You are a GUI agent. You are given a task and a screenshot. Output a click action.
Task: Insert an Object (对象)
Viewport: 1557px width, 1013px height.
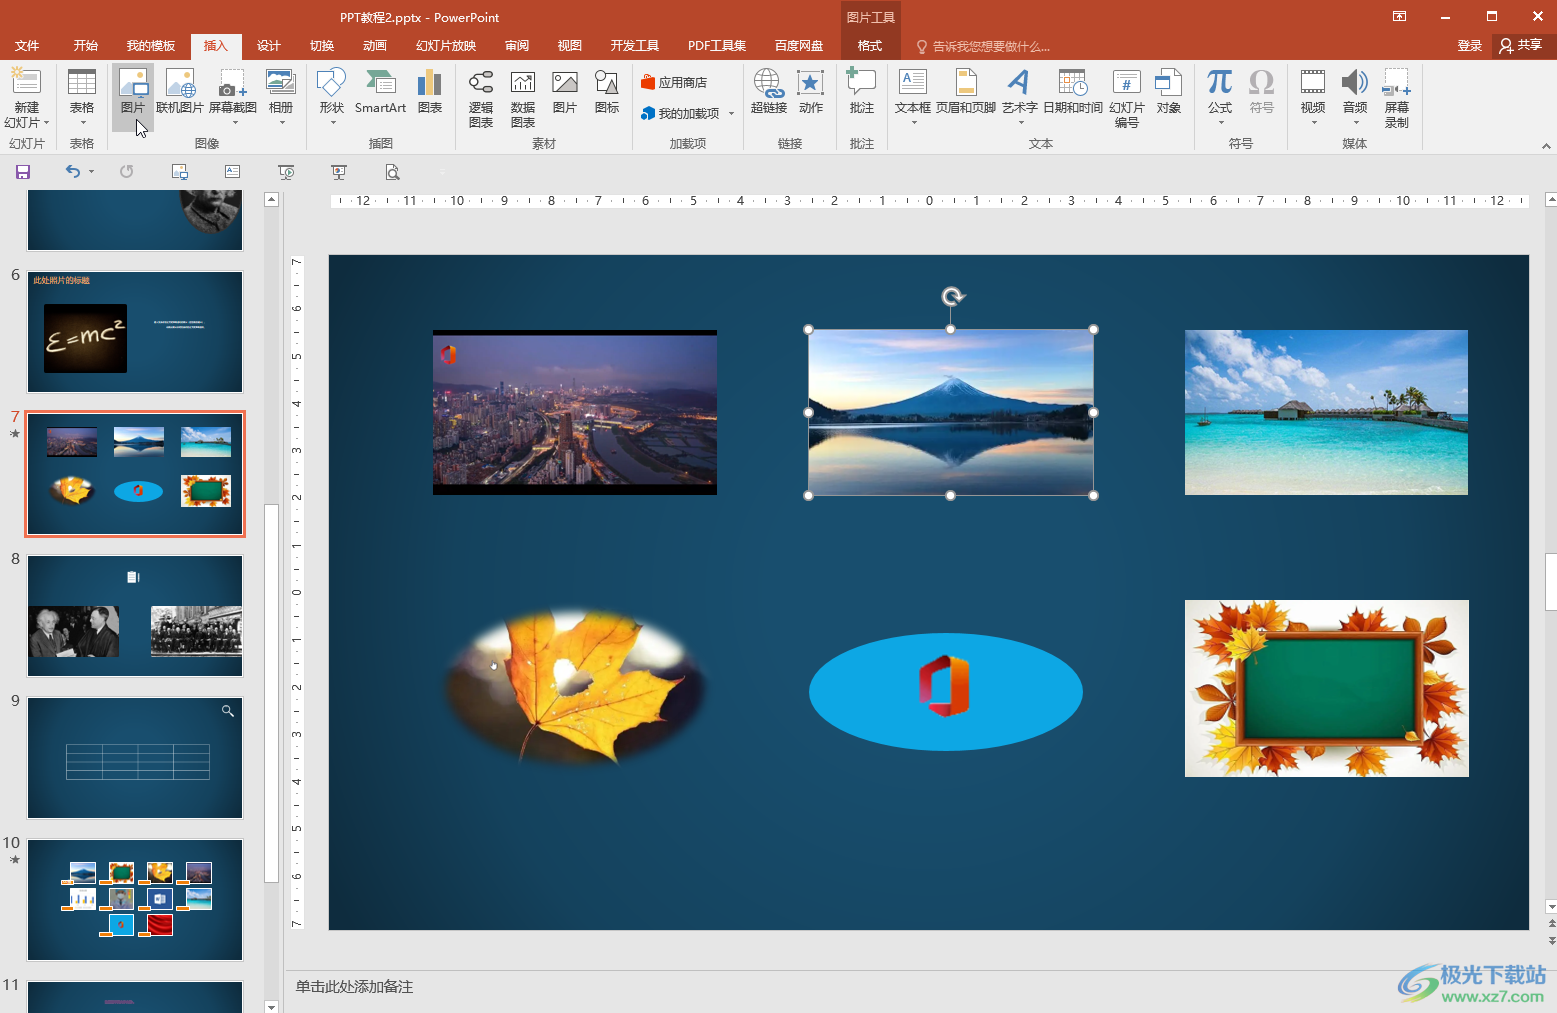pyautogui.click(x=1168, y=90)
